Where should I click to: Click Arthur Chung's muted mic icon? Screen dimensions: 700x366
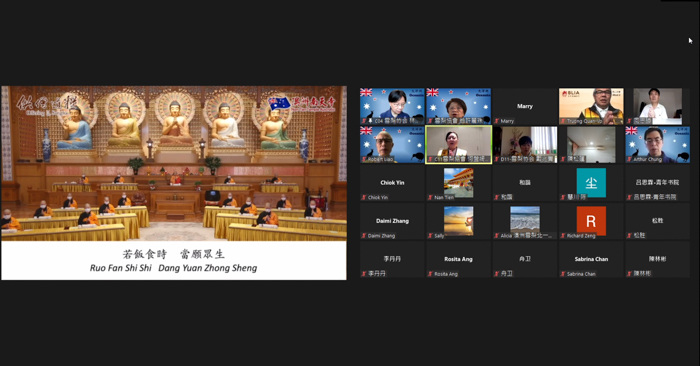(629, 159)
